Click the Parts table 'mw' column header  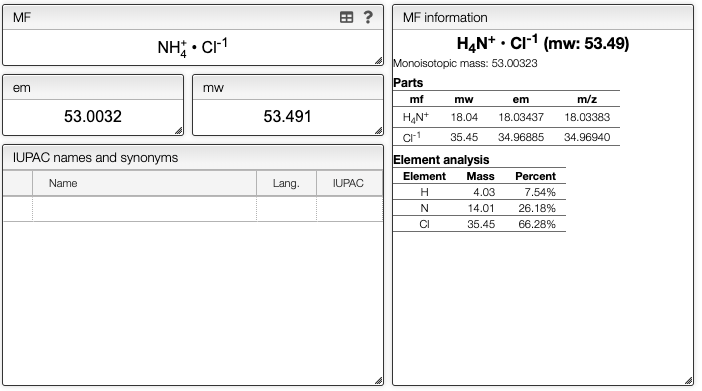click(464, 99)
